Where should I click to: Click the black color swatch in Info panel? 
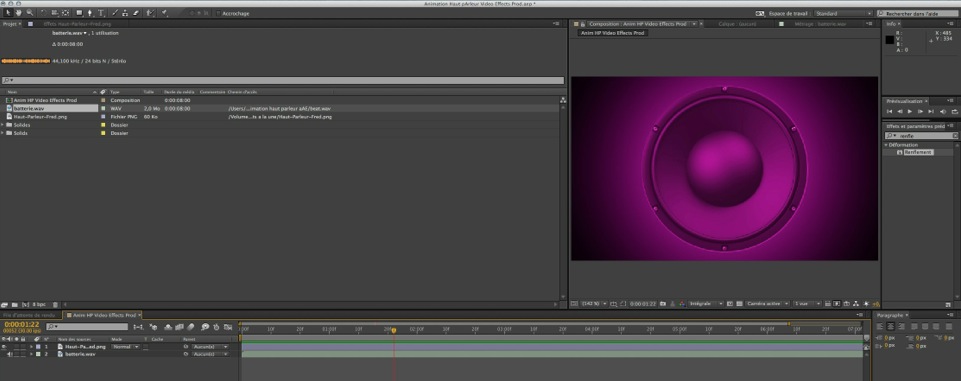(889, 40)
